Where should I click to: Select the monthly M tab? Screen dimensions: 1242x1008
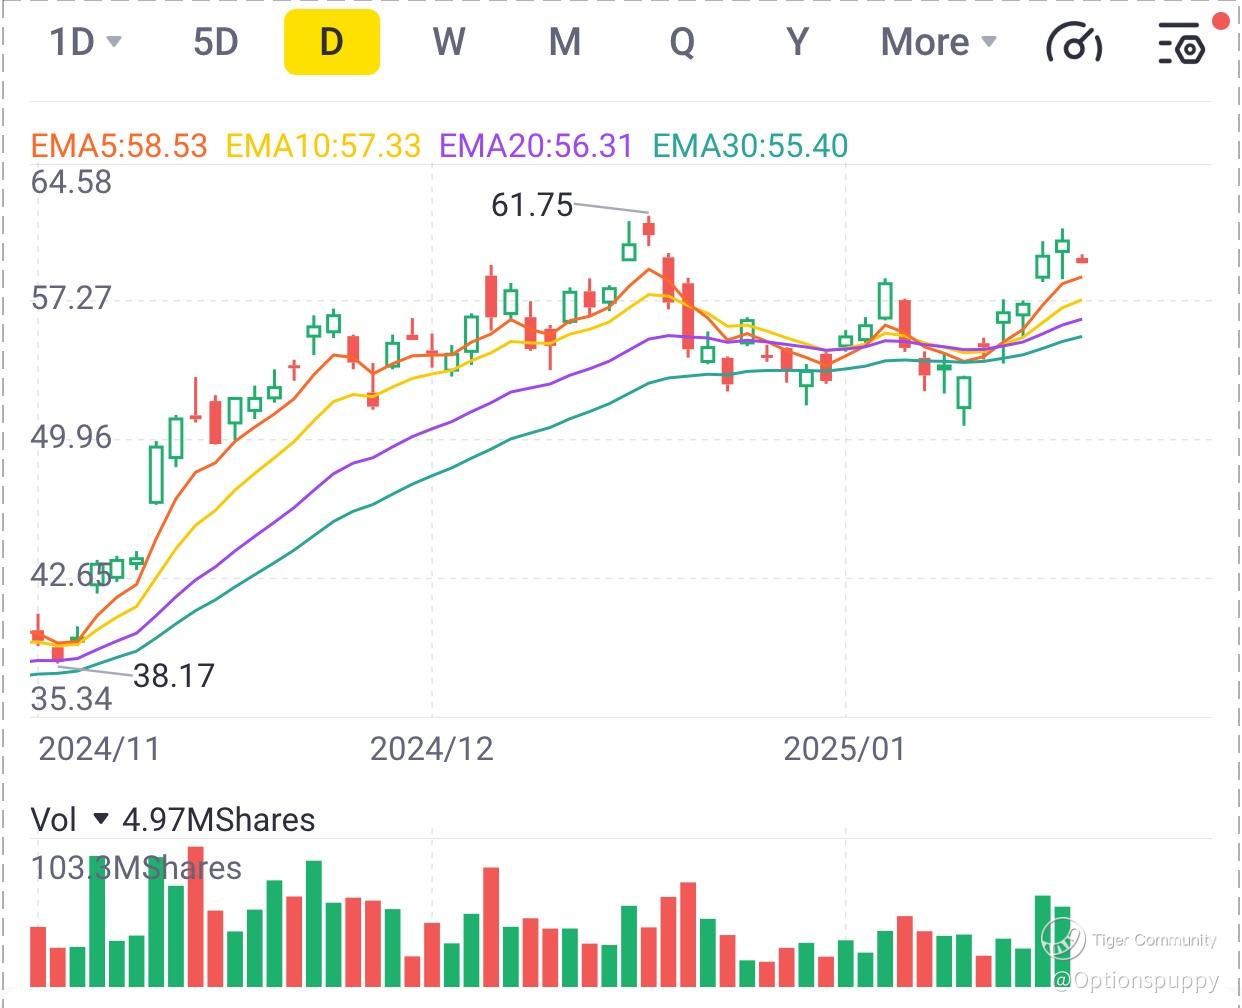(565, 42)
